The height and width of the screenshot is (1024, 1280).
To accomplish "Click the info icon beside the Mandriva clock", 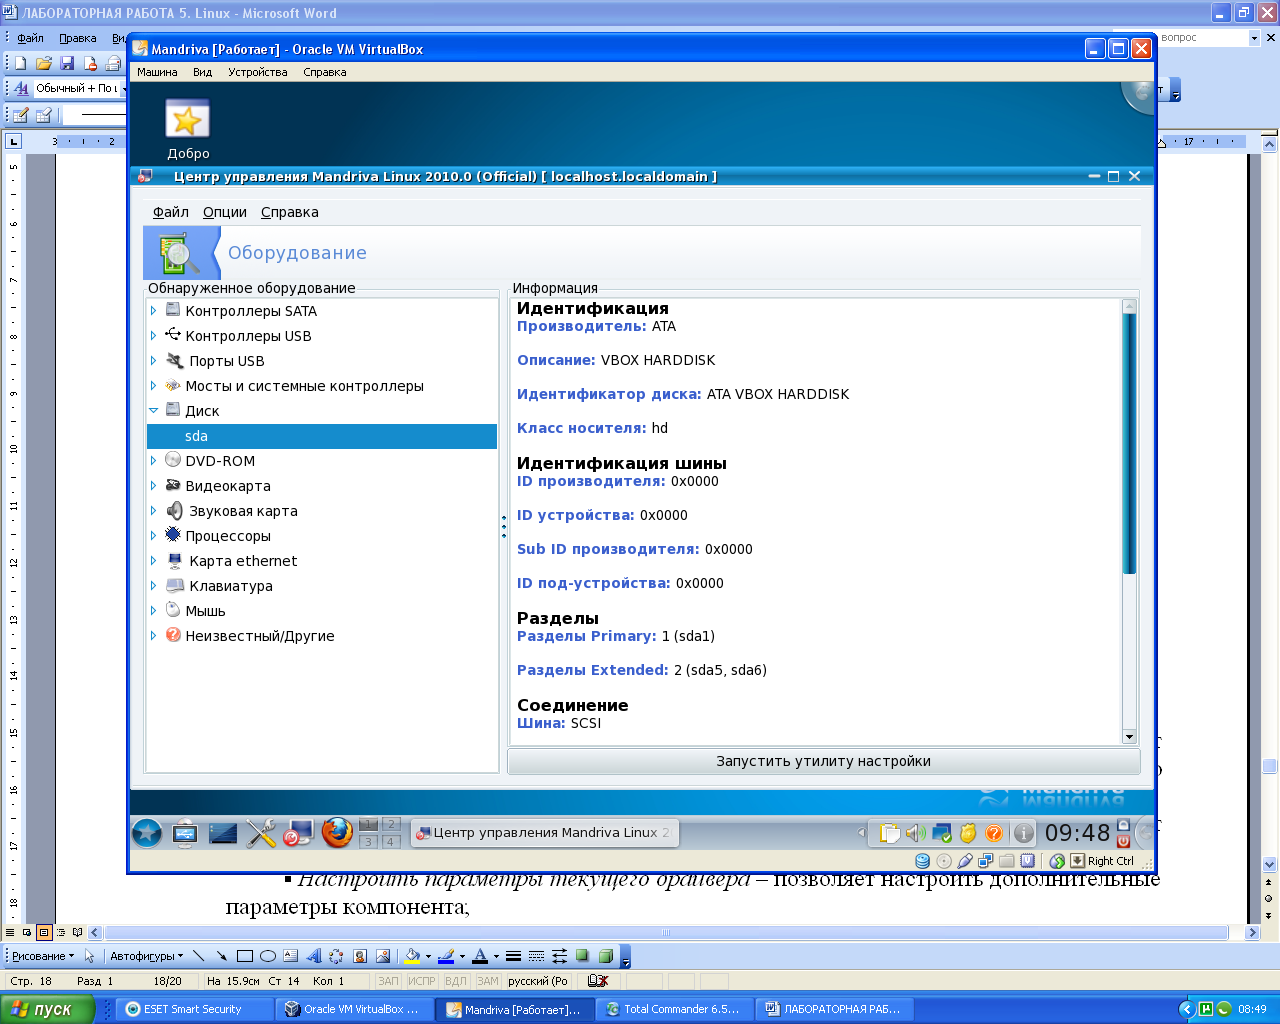I will [x=1023, y=832].
